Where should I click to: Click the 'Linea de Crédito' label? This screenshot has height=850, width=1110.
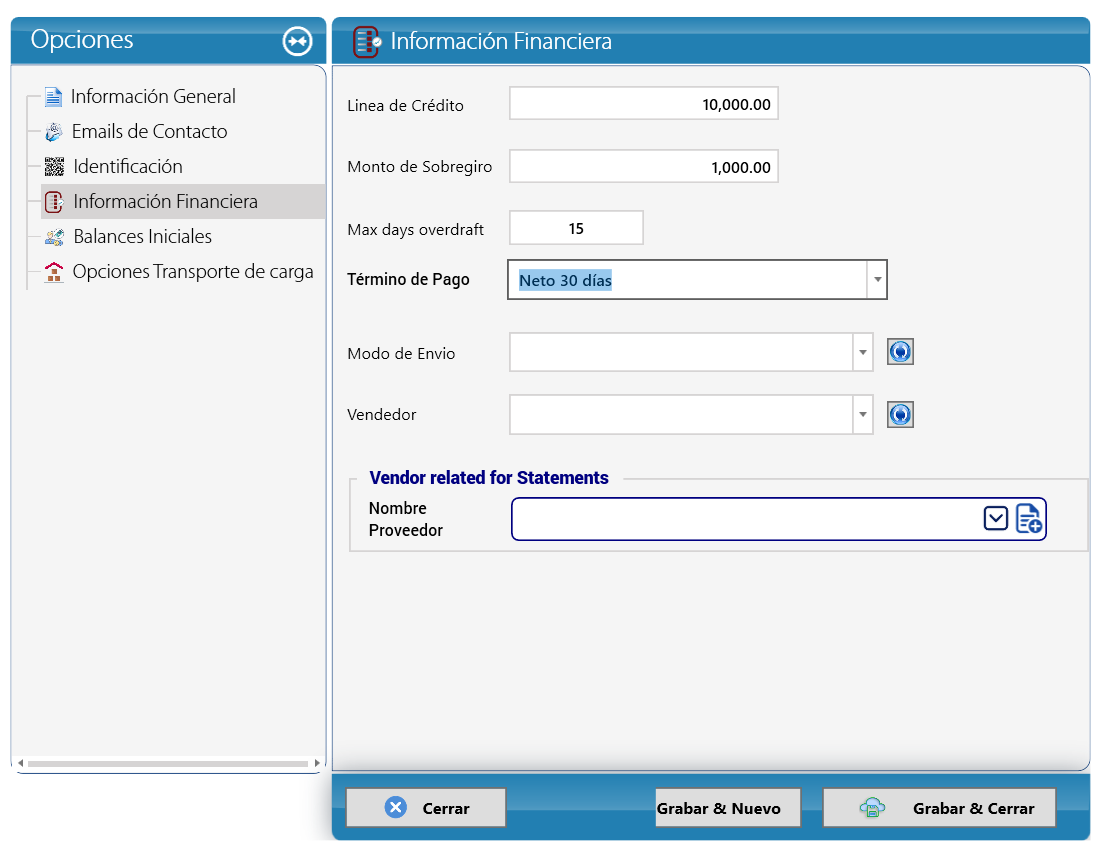[405, 105]
